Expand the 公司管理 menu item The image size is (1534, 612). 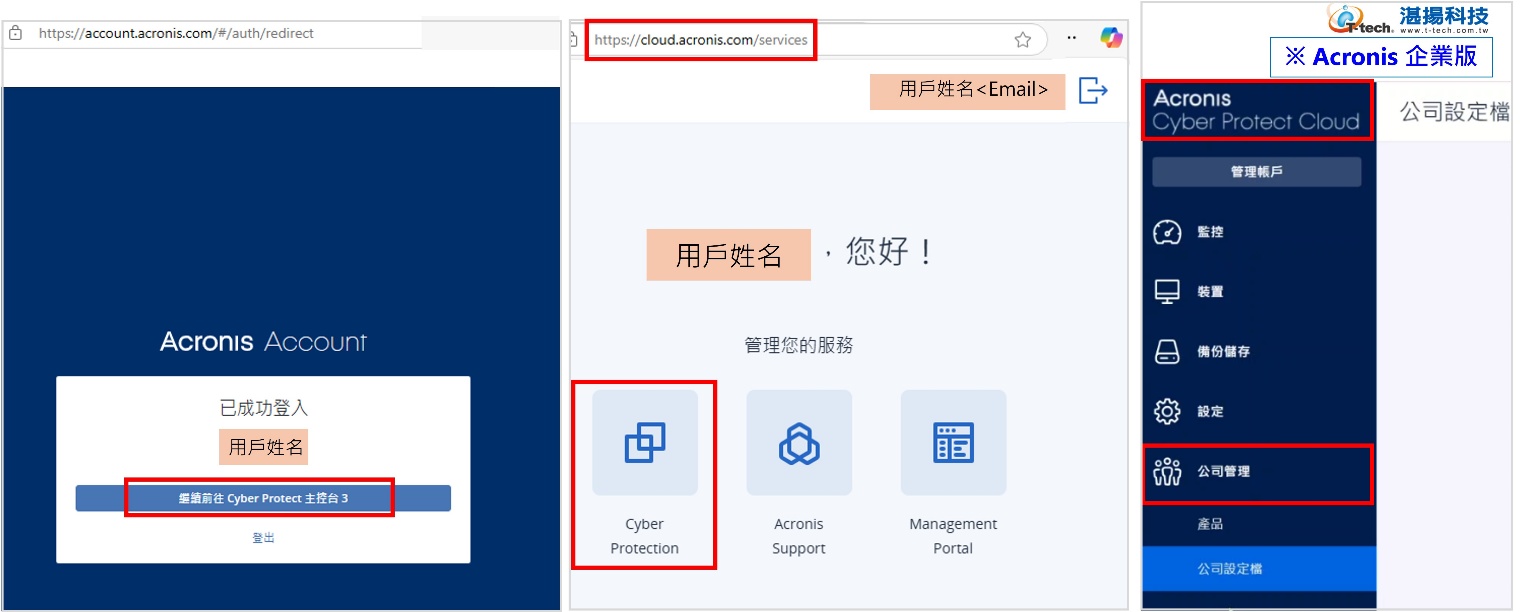(1259, 471)
